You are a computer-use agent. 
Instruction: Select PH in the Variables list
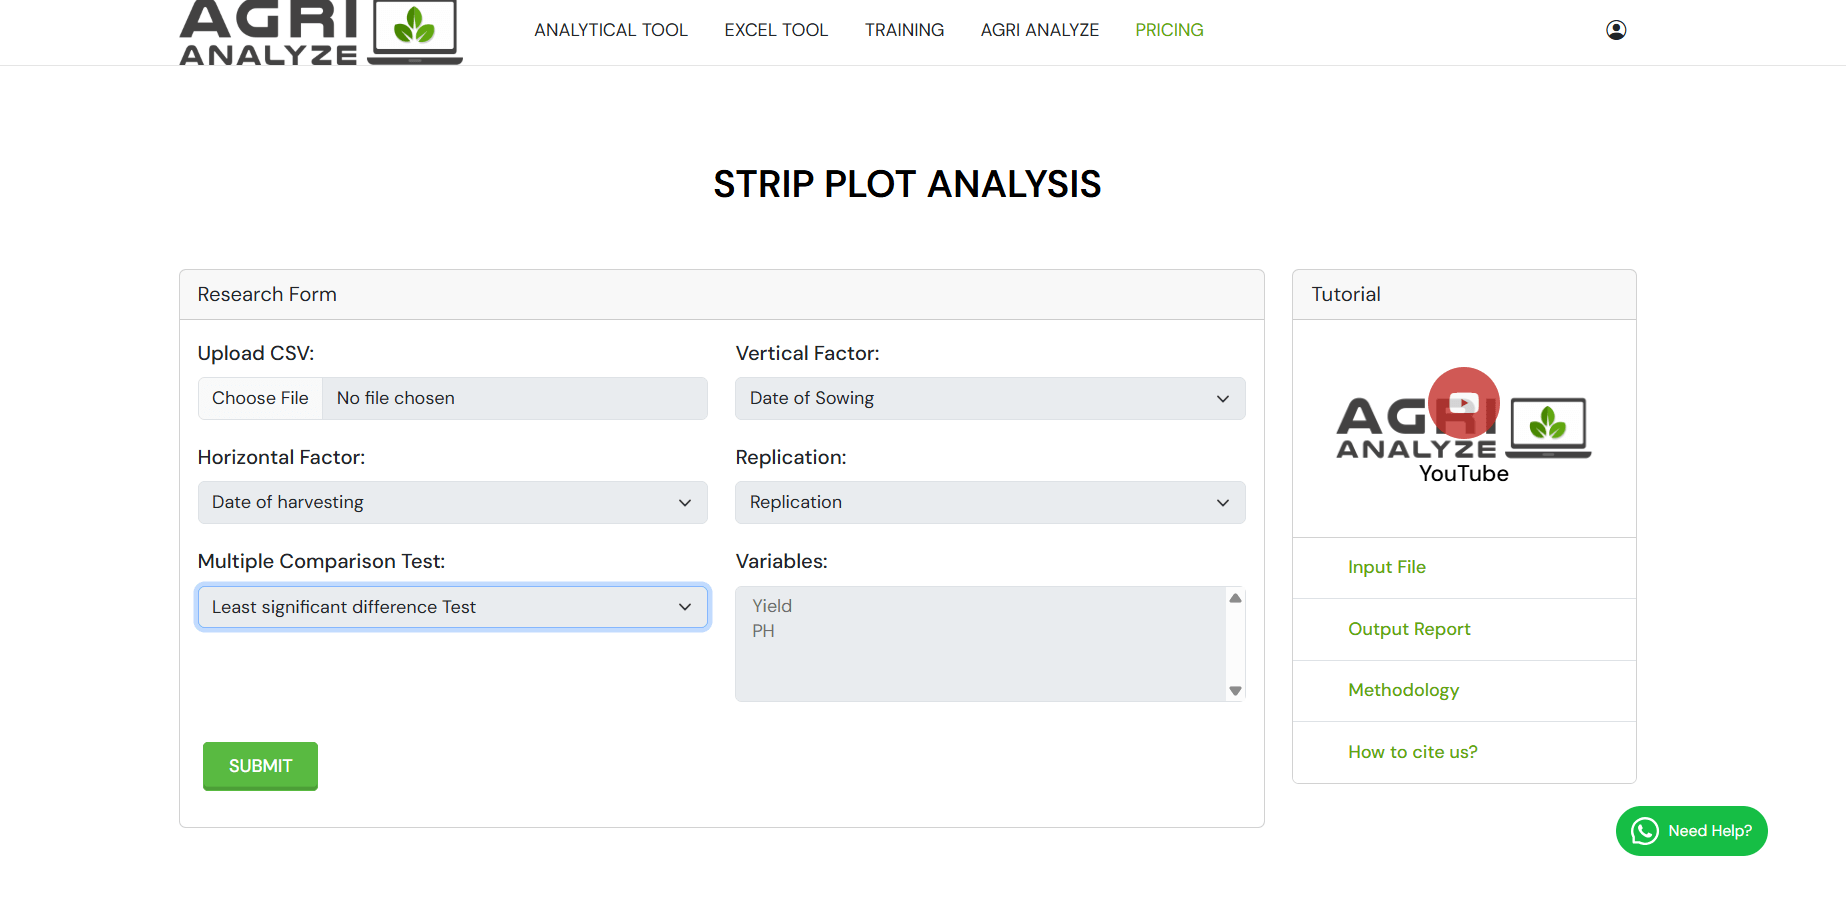click(x=763, y=631)
